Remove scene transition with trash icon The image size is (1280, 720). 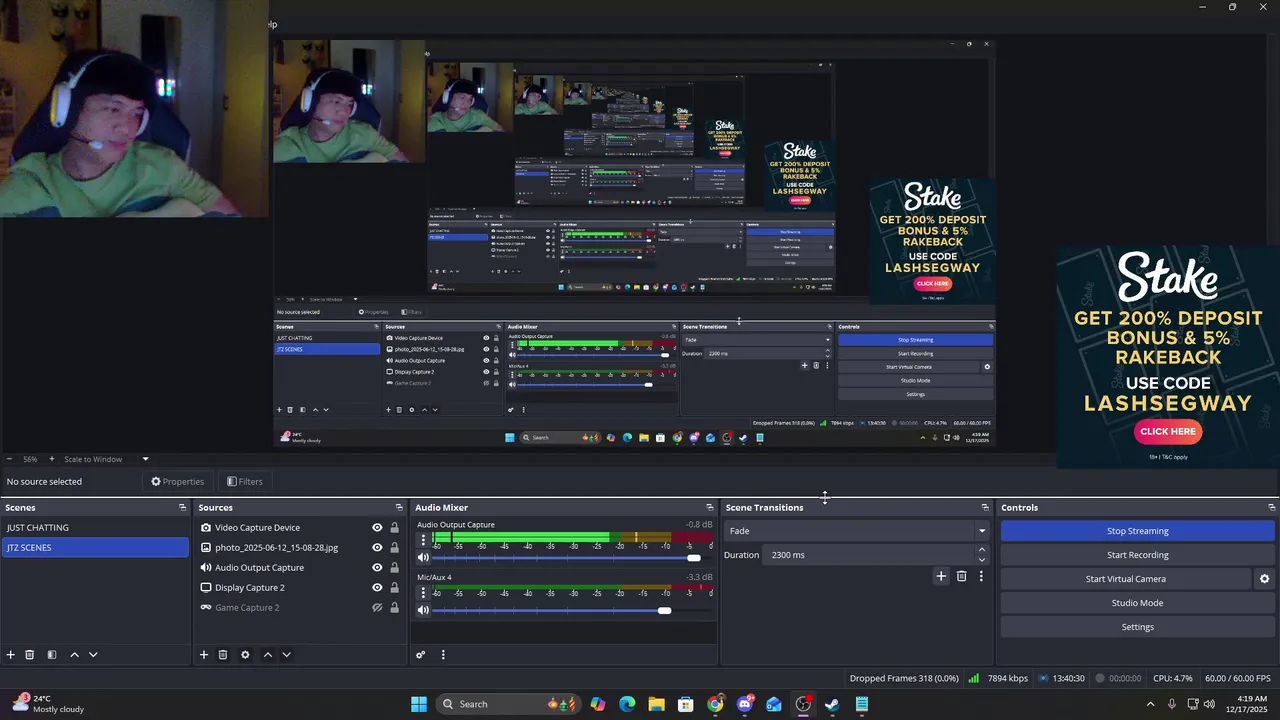tap(962, 576)
